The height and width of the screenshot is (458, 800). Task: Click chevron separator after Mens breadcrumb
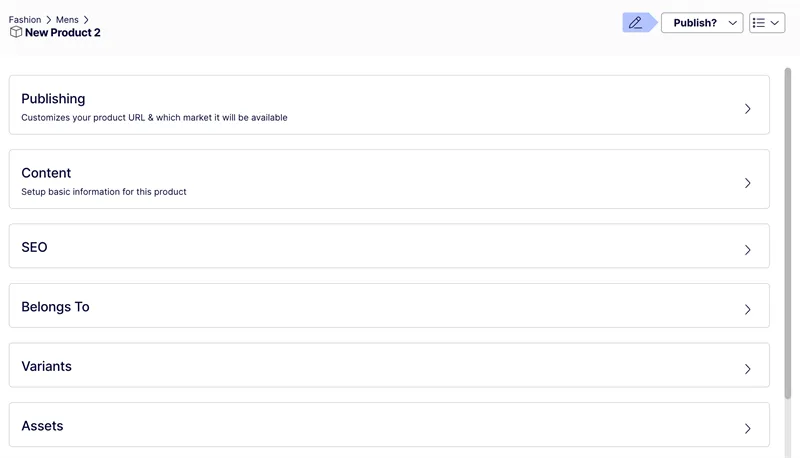[x=86, y=19]
